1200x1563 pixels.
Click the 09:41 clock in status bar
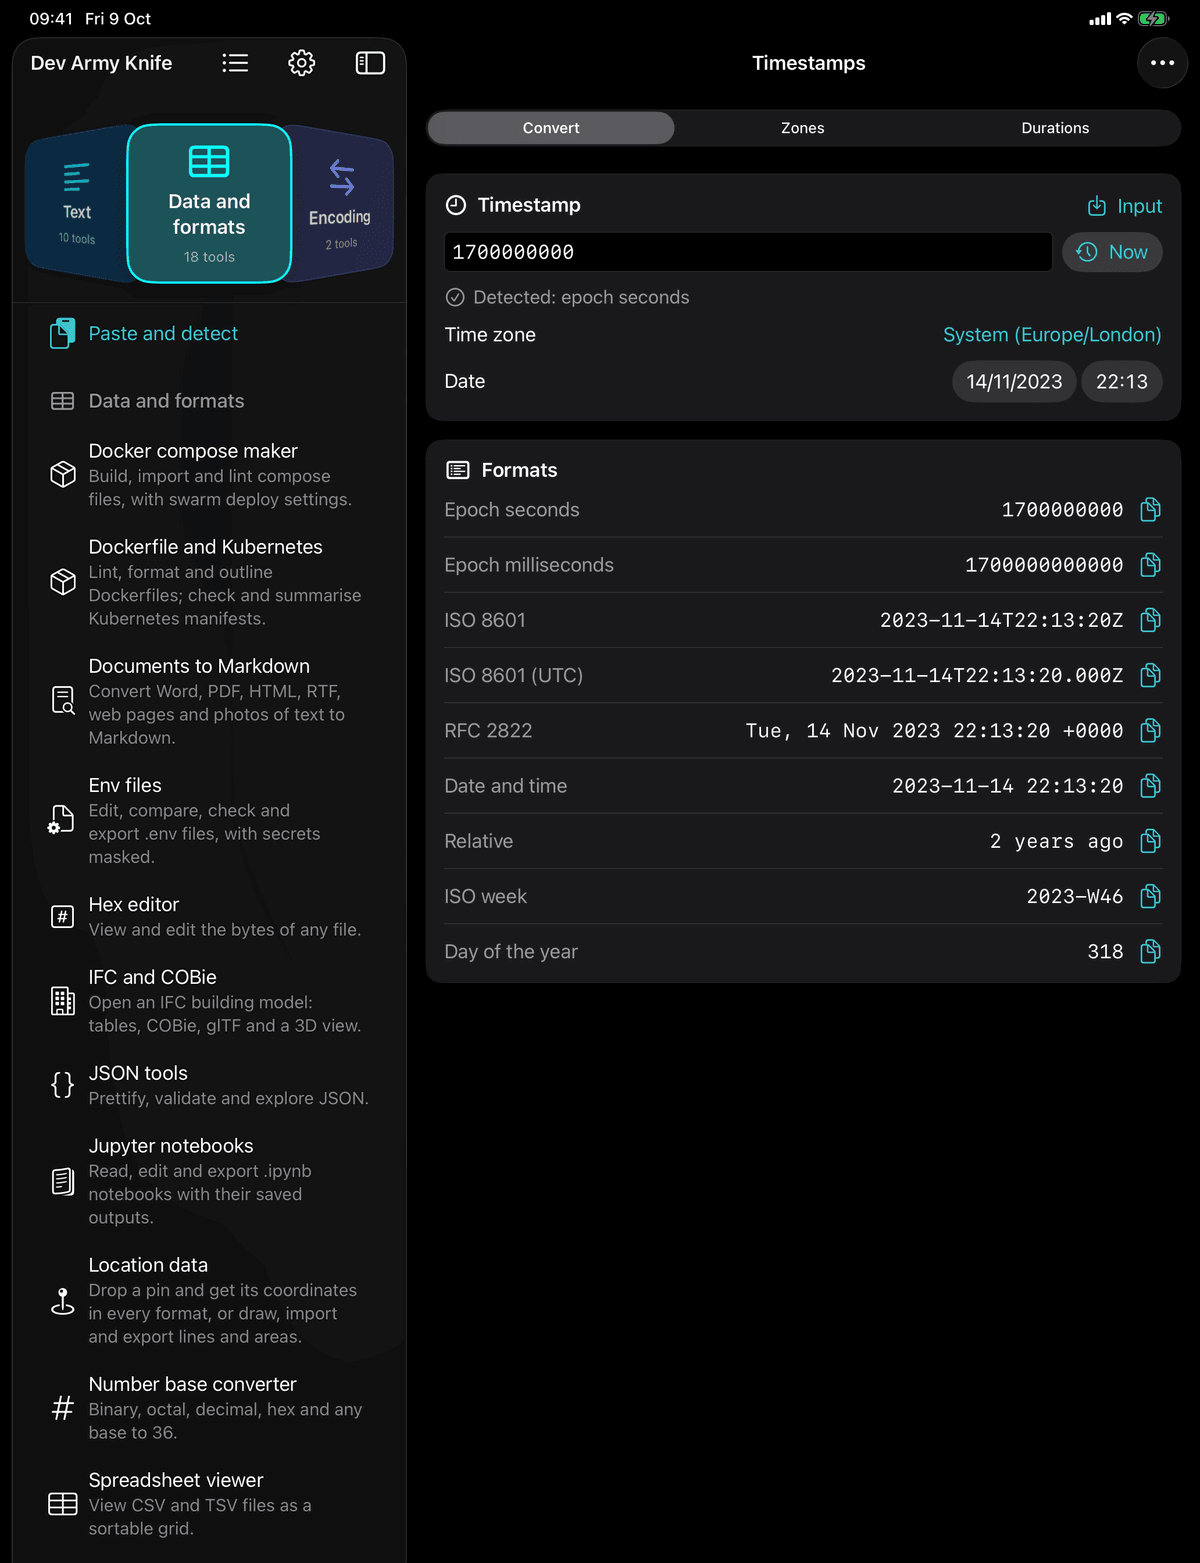(51, 19)
